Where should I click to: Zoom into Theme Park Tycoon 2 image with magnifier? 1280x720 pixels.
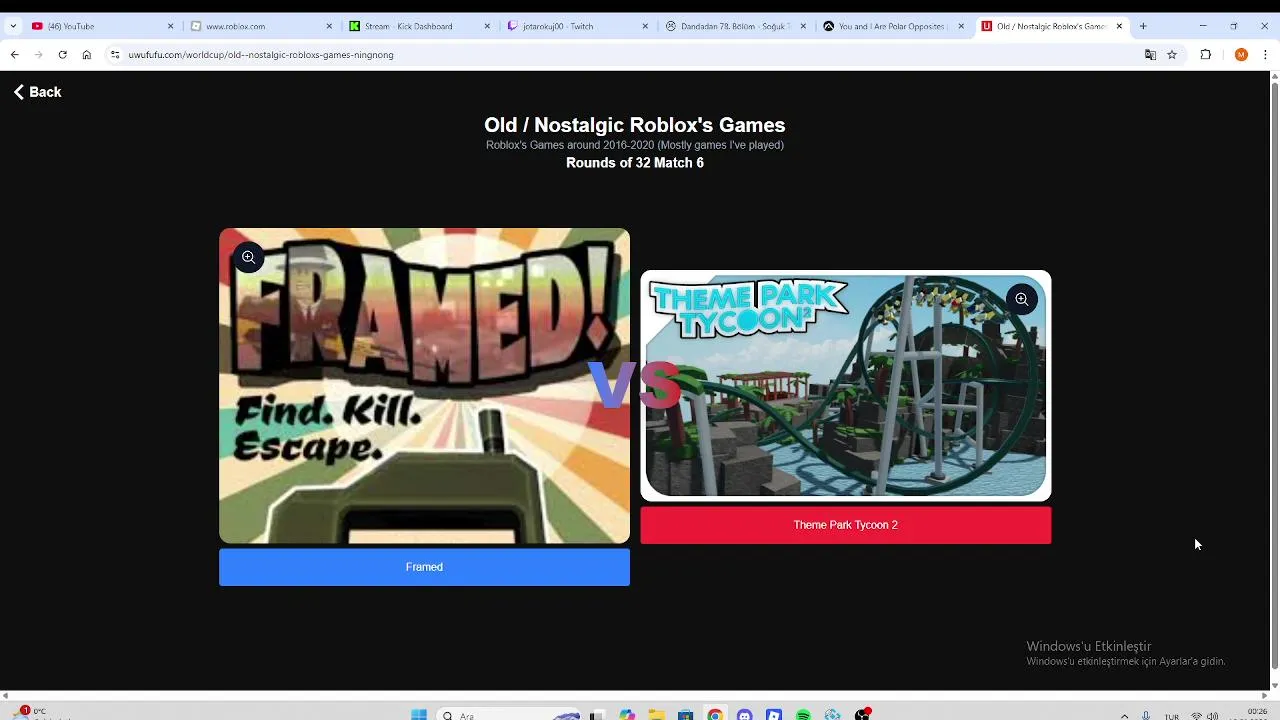click(1021, 299)
